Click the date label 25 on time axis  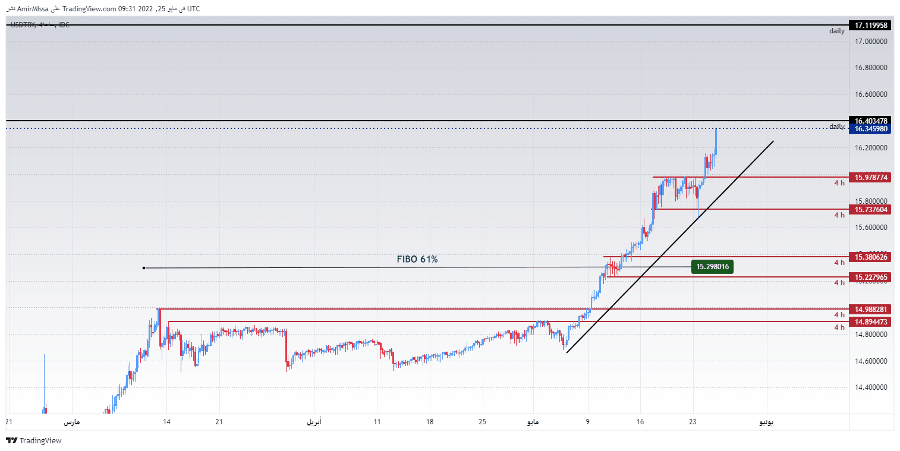483,422
